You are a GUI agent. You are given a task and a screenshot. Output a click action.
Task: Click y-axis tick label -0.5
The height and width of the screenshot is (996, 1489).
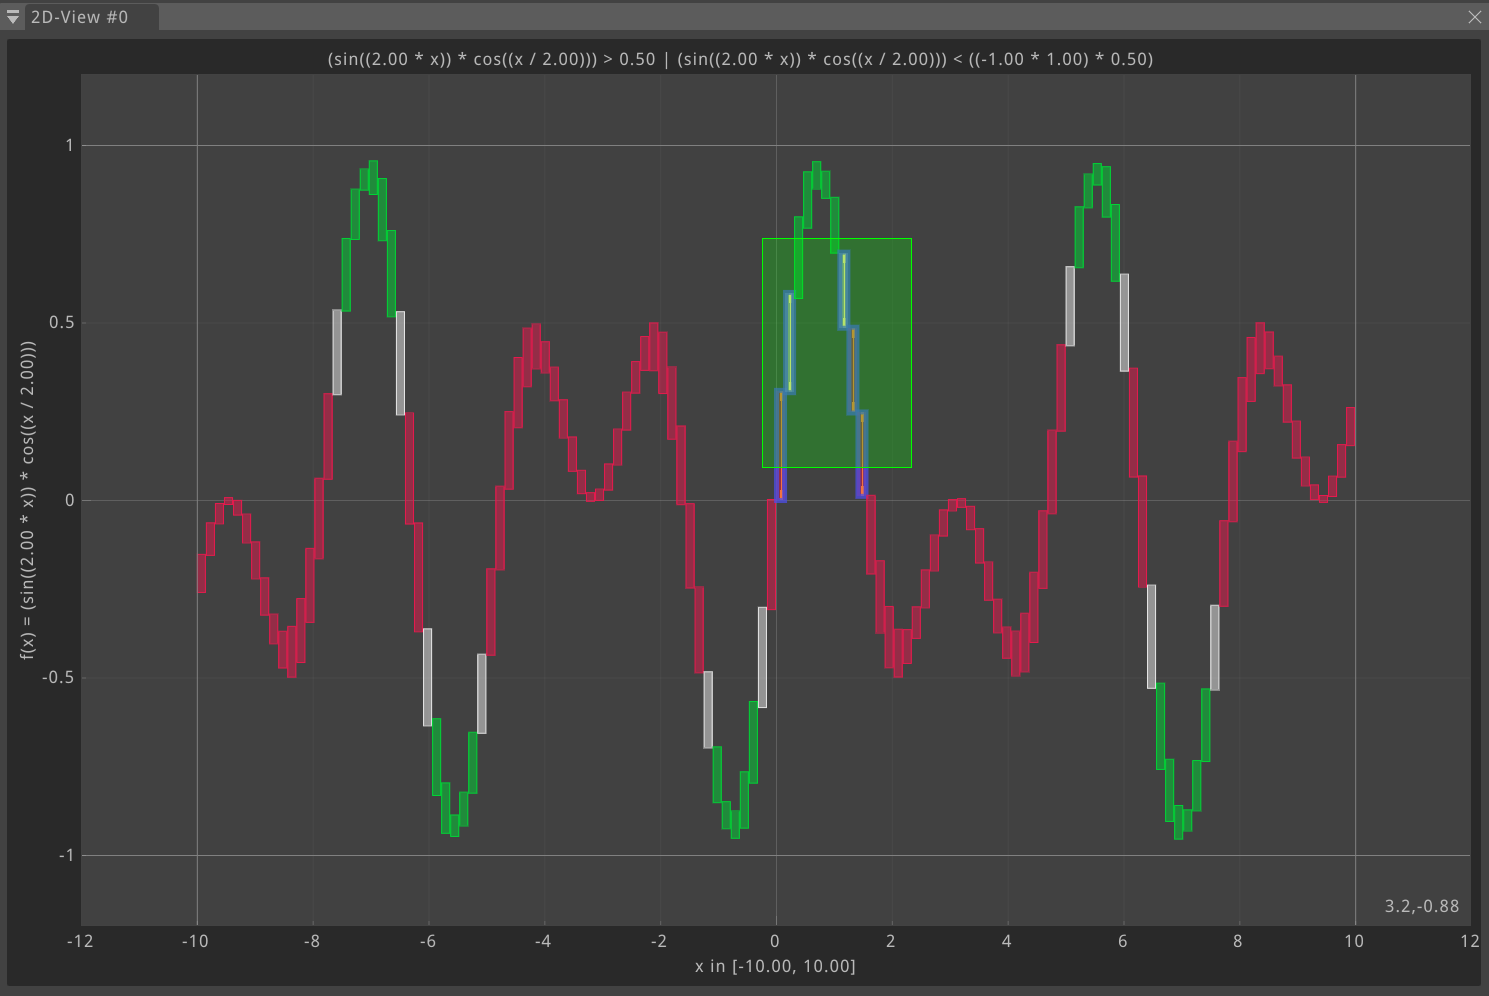click(x=58, y=677)
